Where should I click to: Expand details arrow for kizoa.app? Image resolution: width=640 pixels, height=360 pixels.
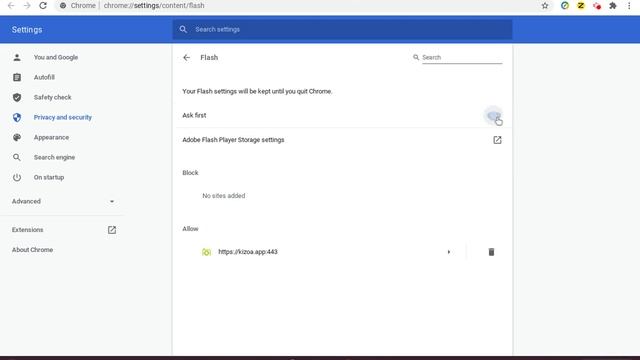pos(449,252)
